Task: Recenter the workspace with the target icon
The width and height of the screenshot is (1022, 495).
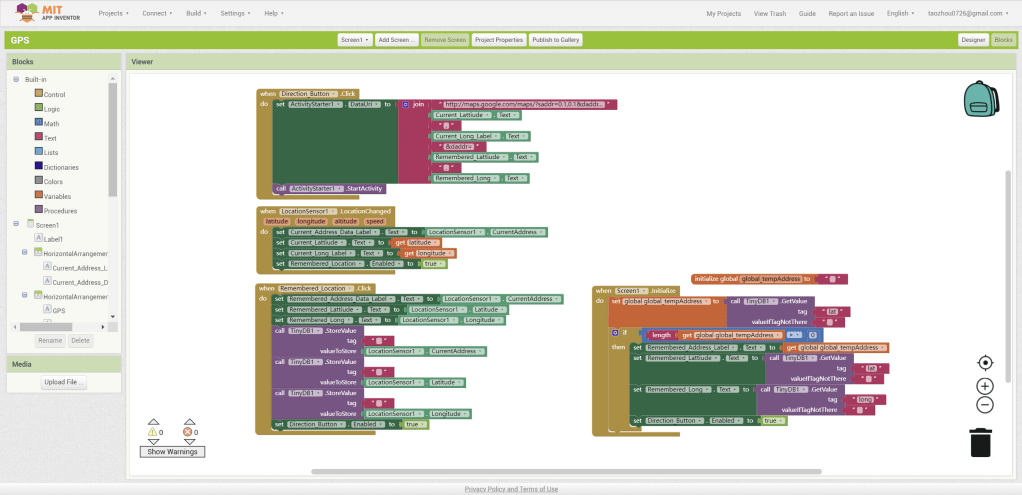Action: point(984,363)
